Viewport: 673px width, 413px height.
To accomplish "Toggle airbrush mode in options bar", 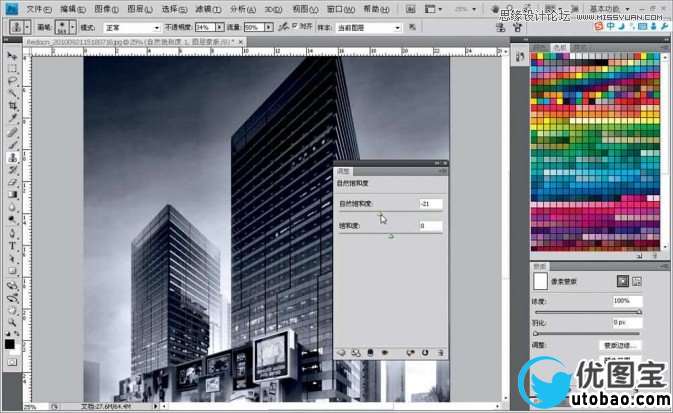I will [283, 27].
